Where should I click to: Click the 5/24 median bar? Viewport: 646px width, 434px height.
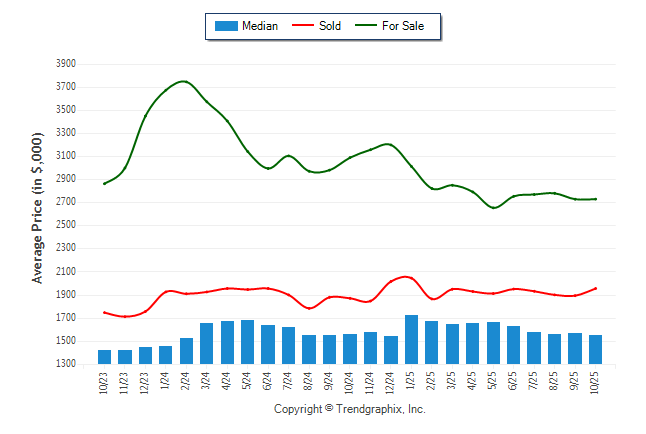point(247,342)
